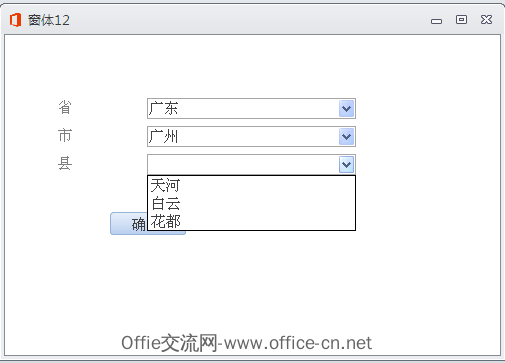Click the 省 label
This screenshot has width=505, height=363.
pyautogui.click(x=65, y=108)
